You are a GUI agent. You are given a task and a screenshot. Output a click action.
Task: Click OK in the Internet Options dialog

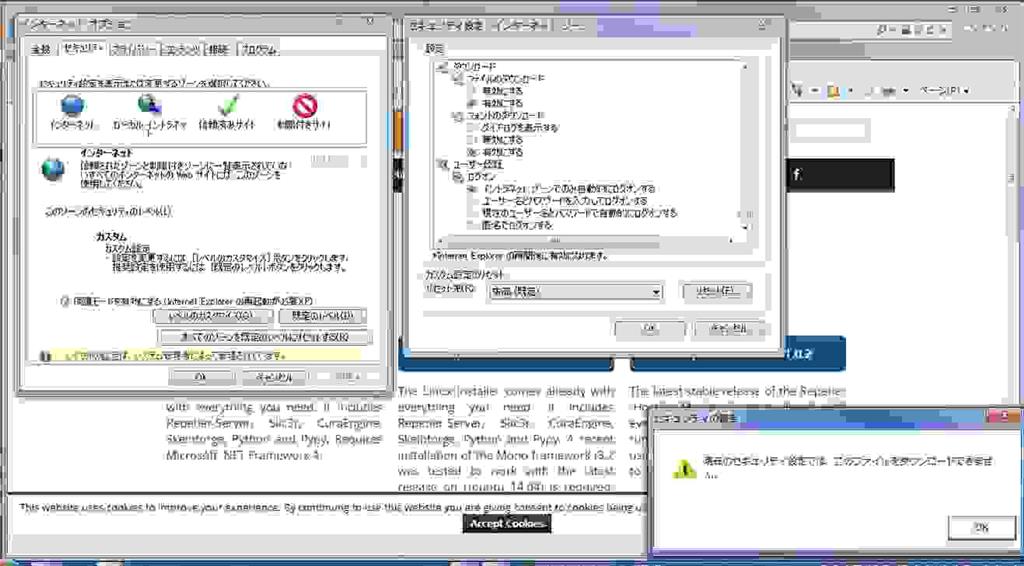[x=200, y=377]
